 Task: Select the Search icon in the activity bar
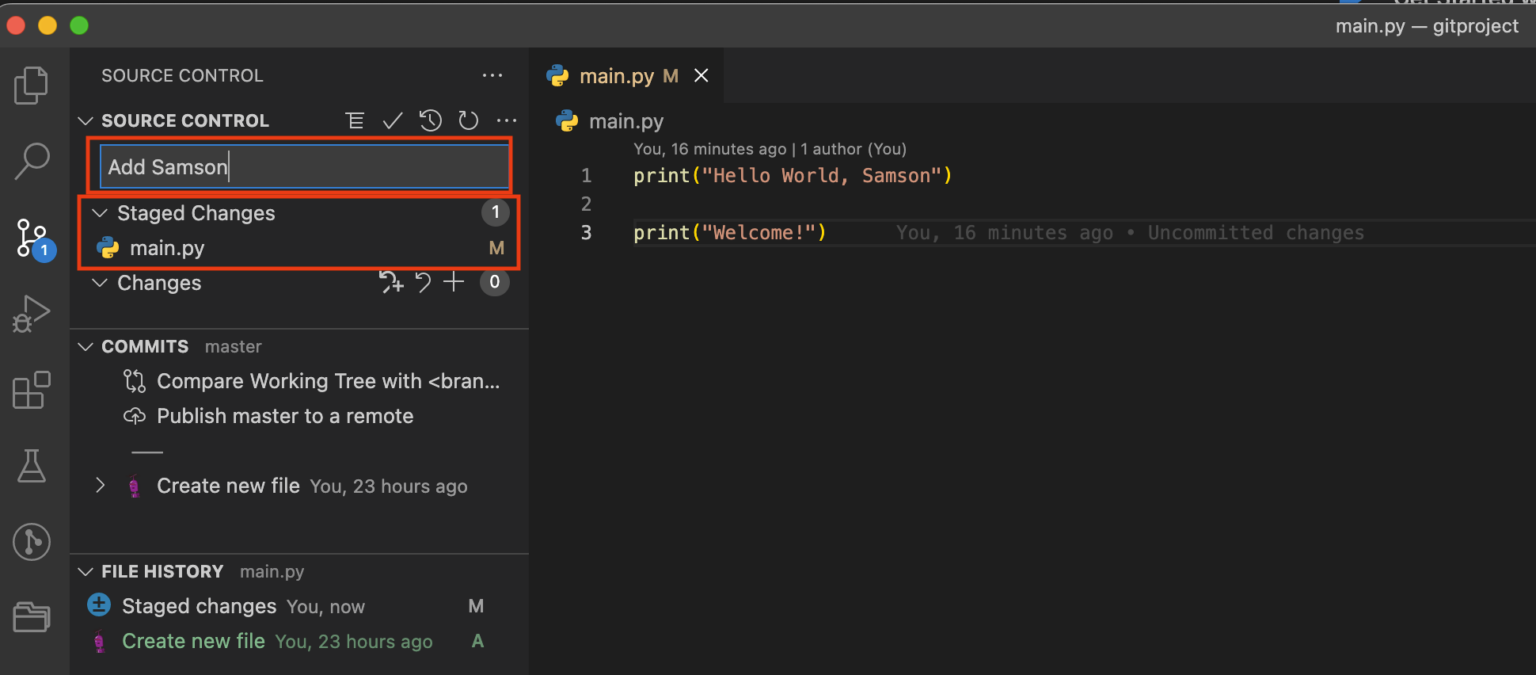pos(31,160)
